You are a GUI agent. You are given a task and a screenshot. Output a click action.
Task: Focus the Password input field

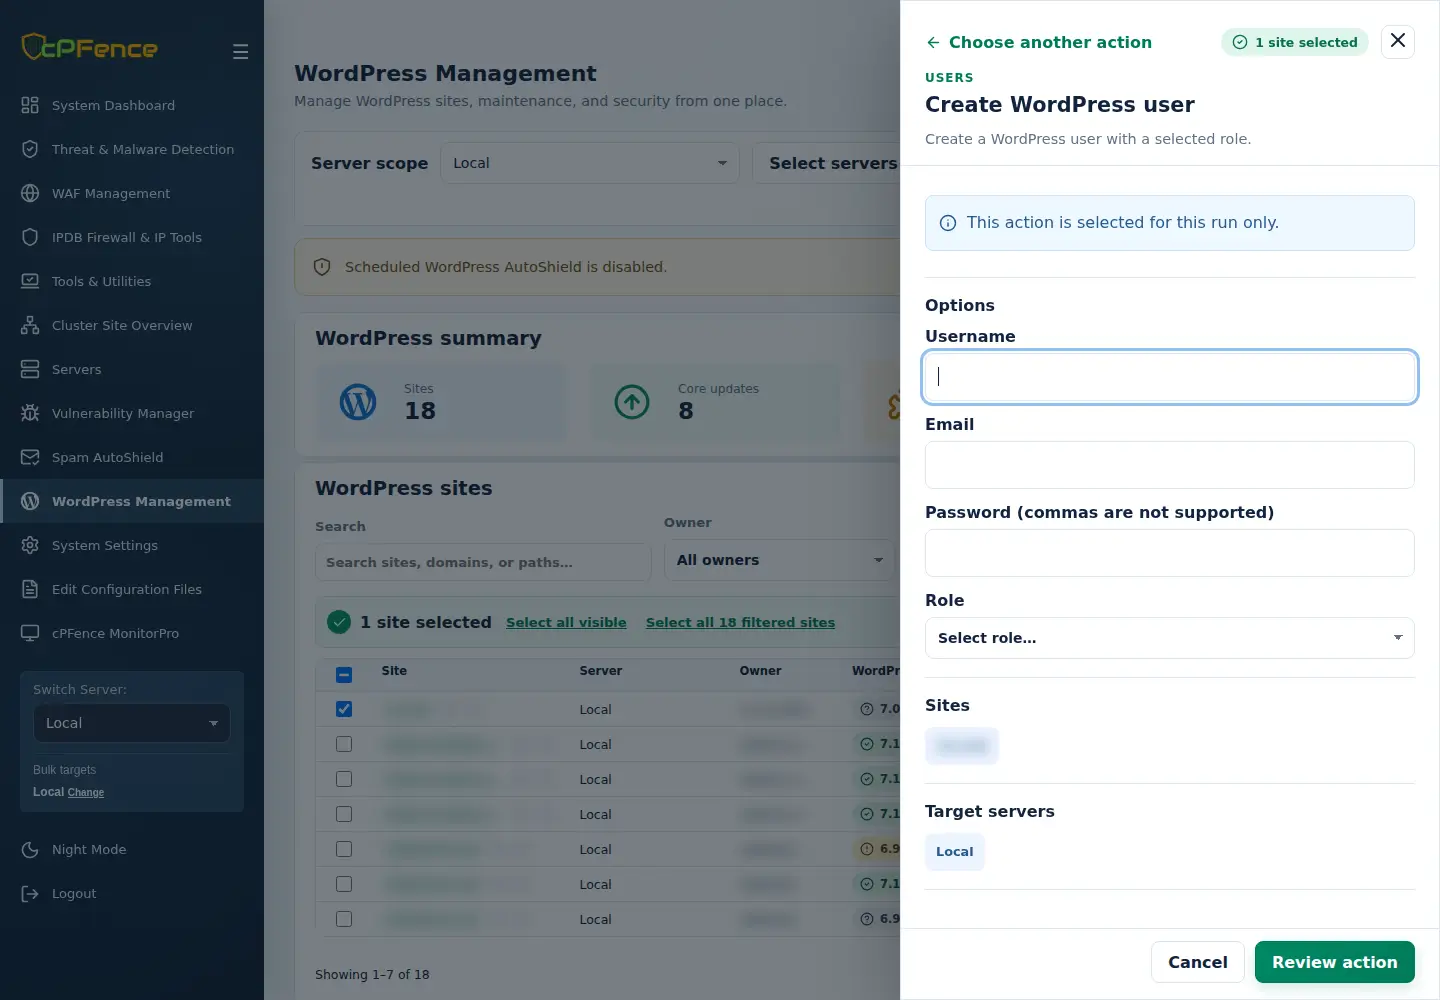1170,553
